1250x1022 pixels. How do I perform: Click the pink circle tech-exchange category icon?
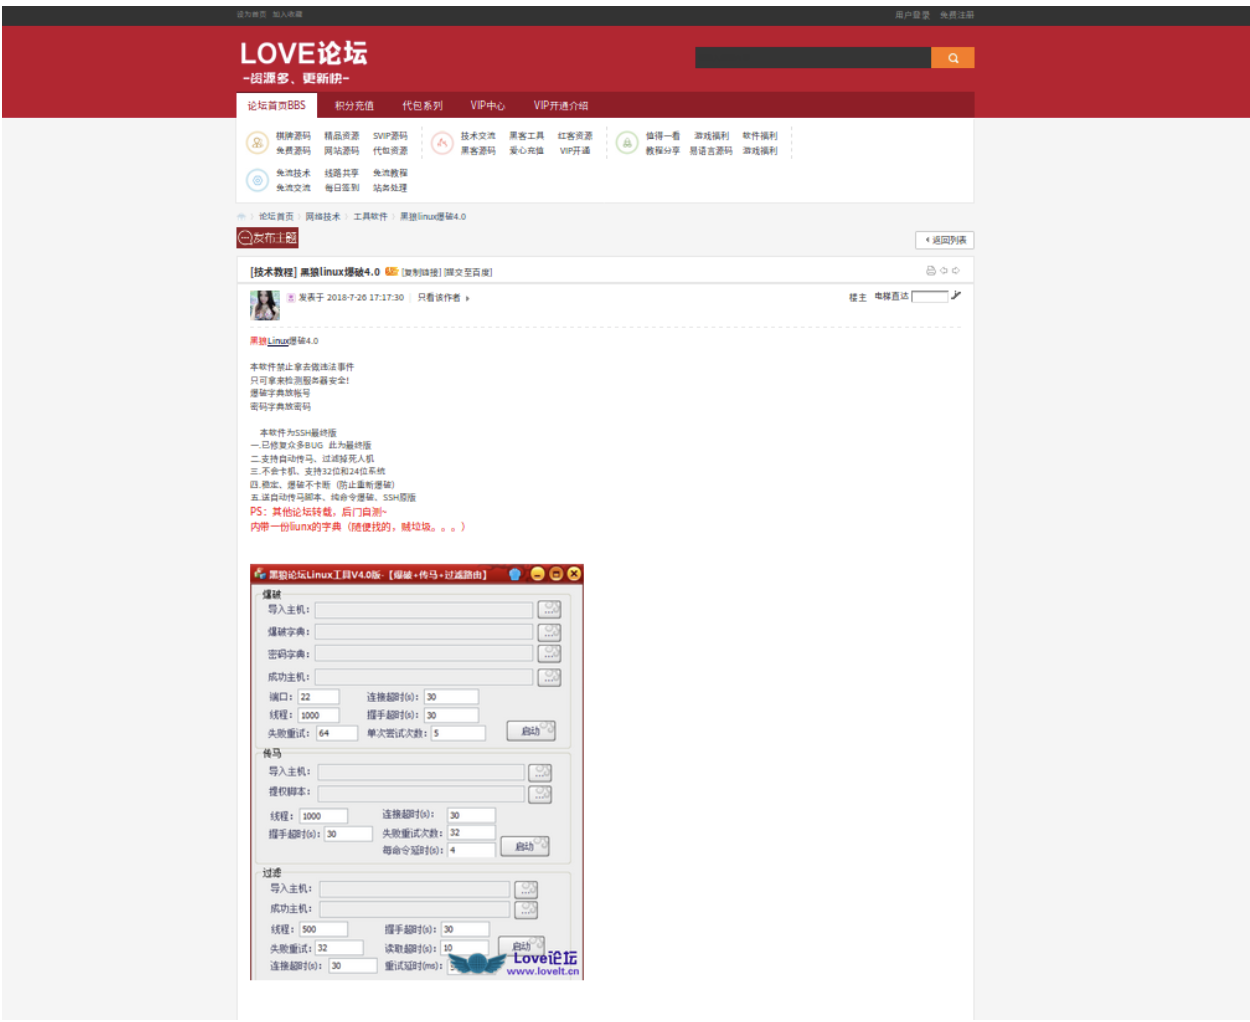(442, 143)
